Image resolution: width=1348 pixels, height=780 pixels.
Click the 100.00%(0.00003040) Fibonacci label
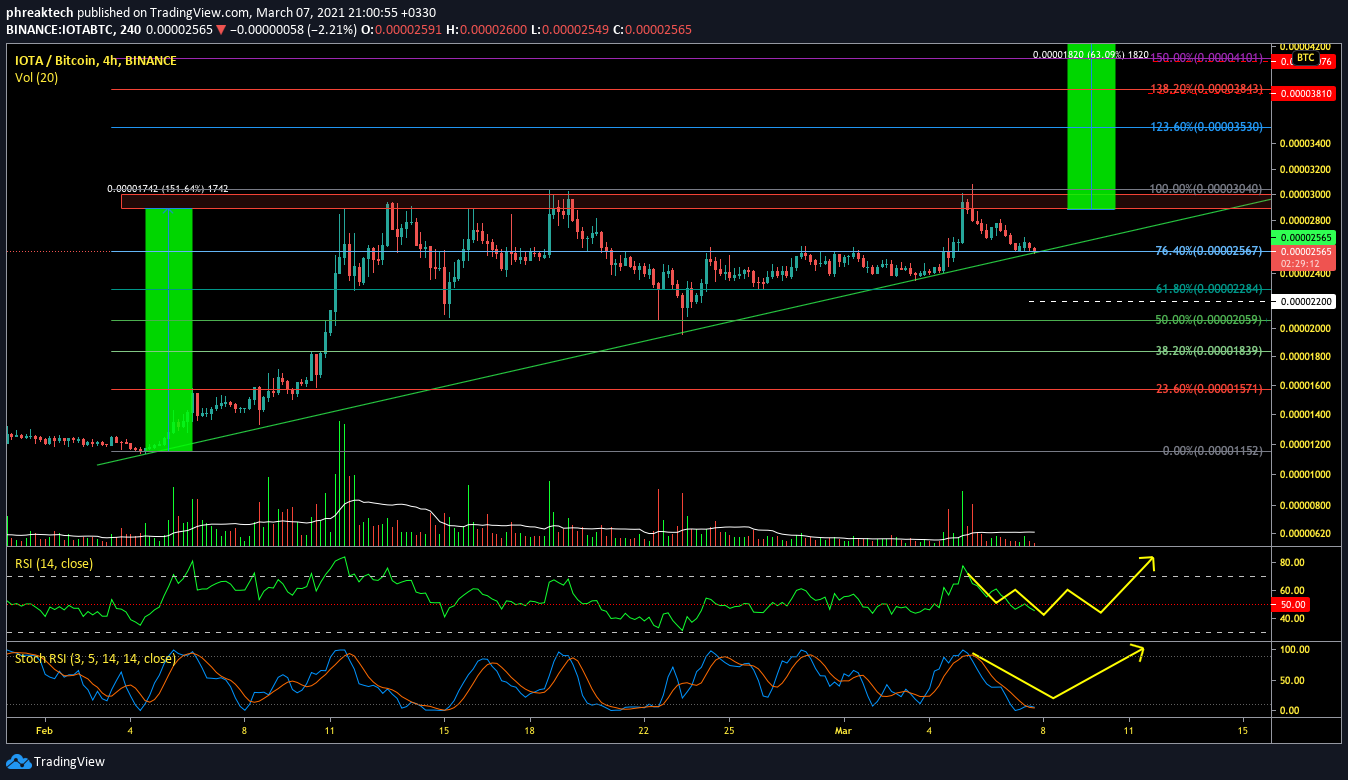pyautogui.click(x=1206, y=189)
